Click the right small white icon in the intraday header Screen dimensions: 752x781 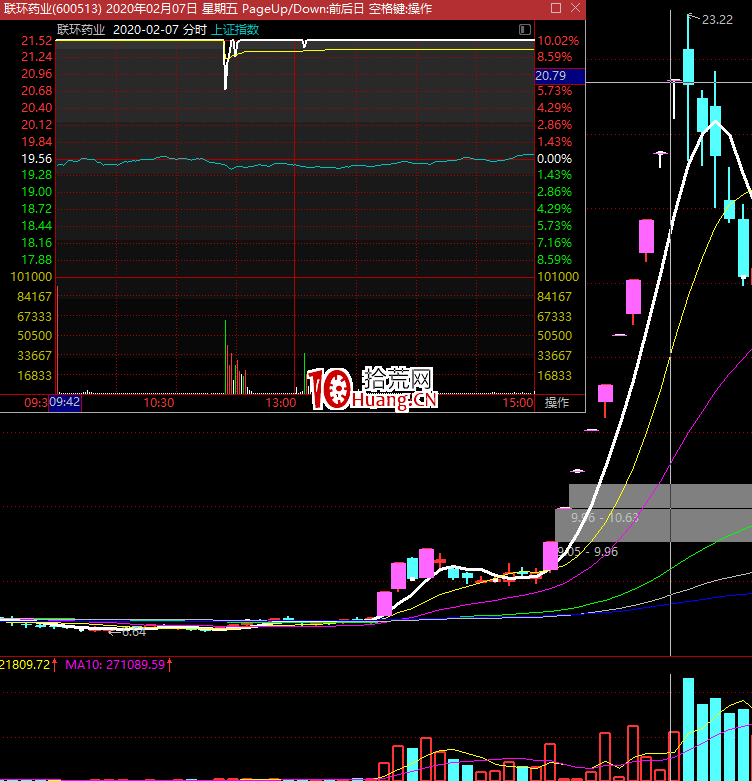pos(526,30)
